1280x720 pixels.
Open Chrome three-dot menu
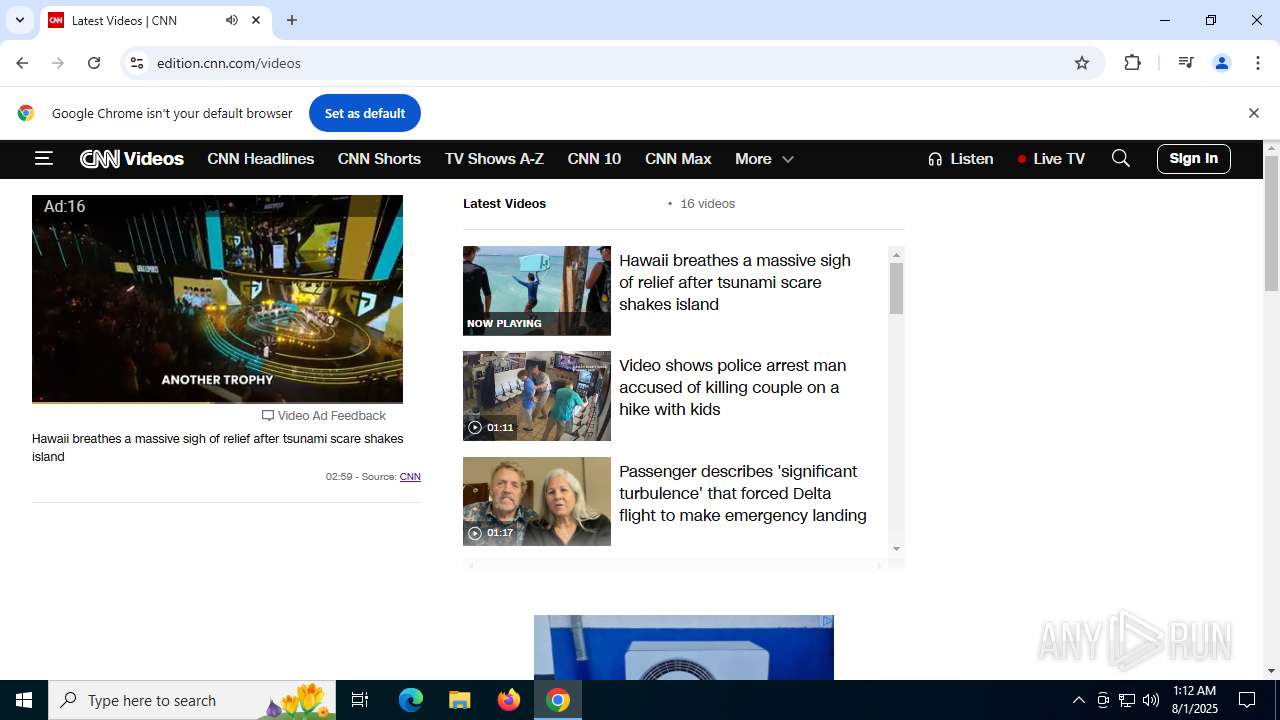tap(1258, 63)
